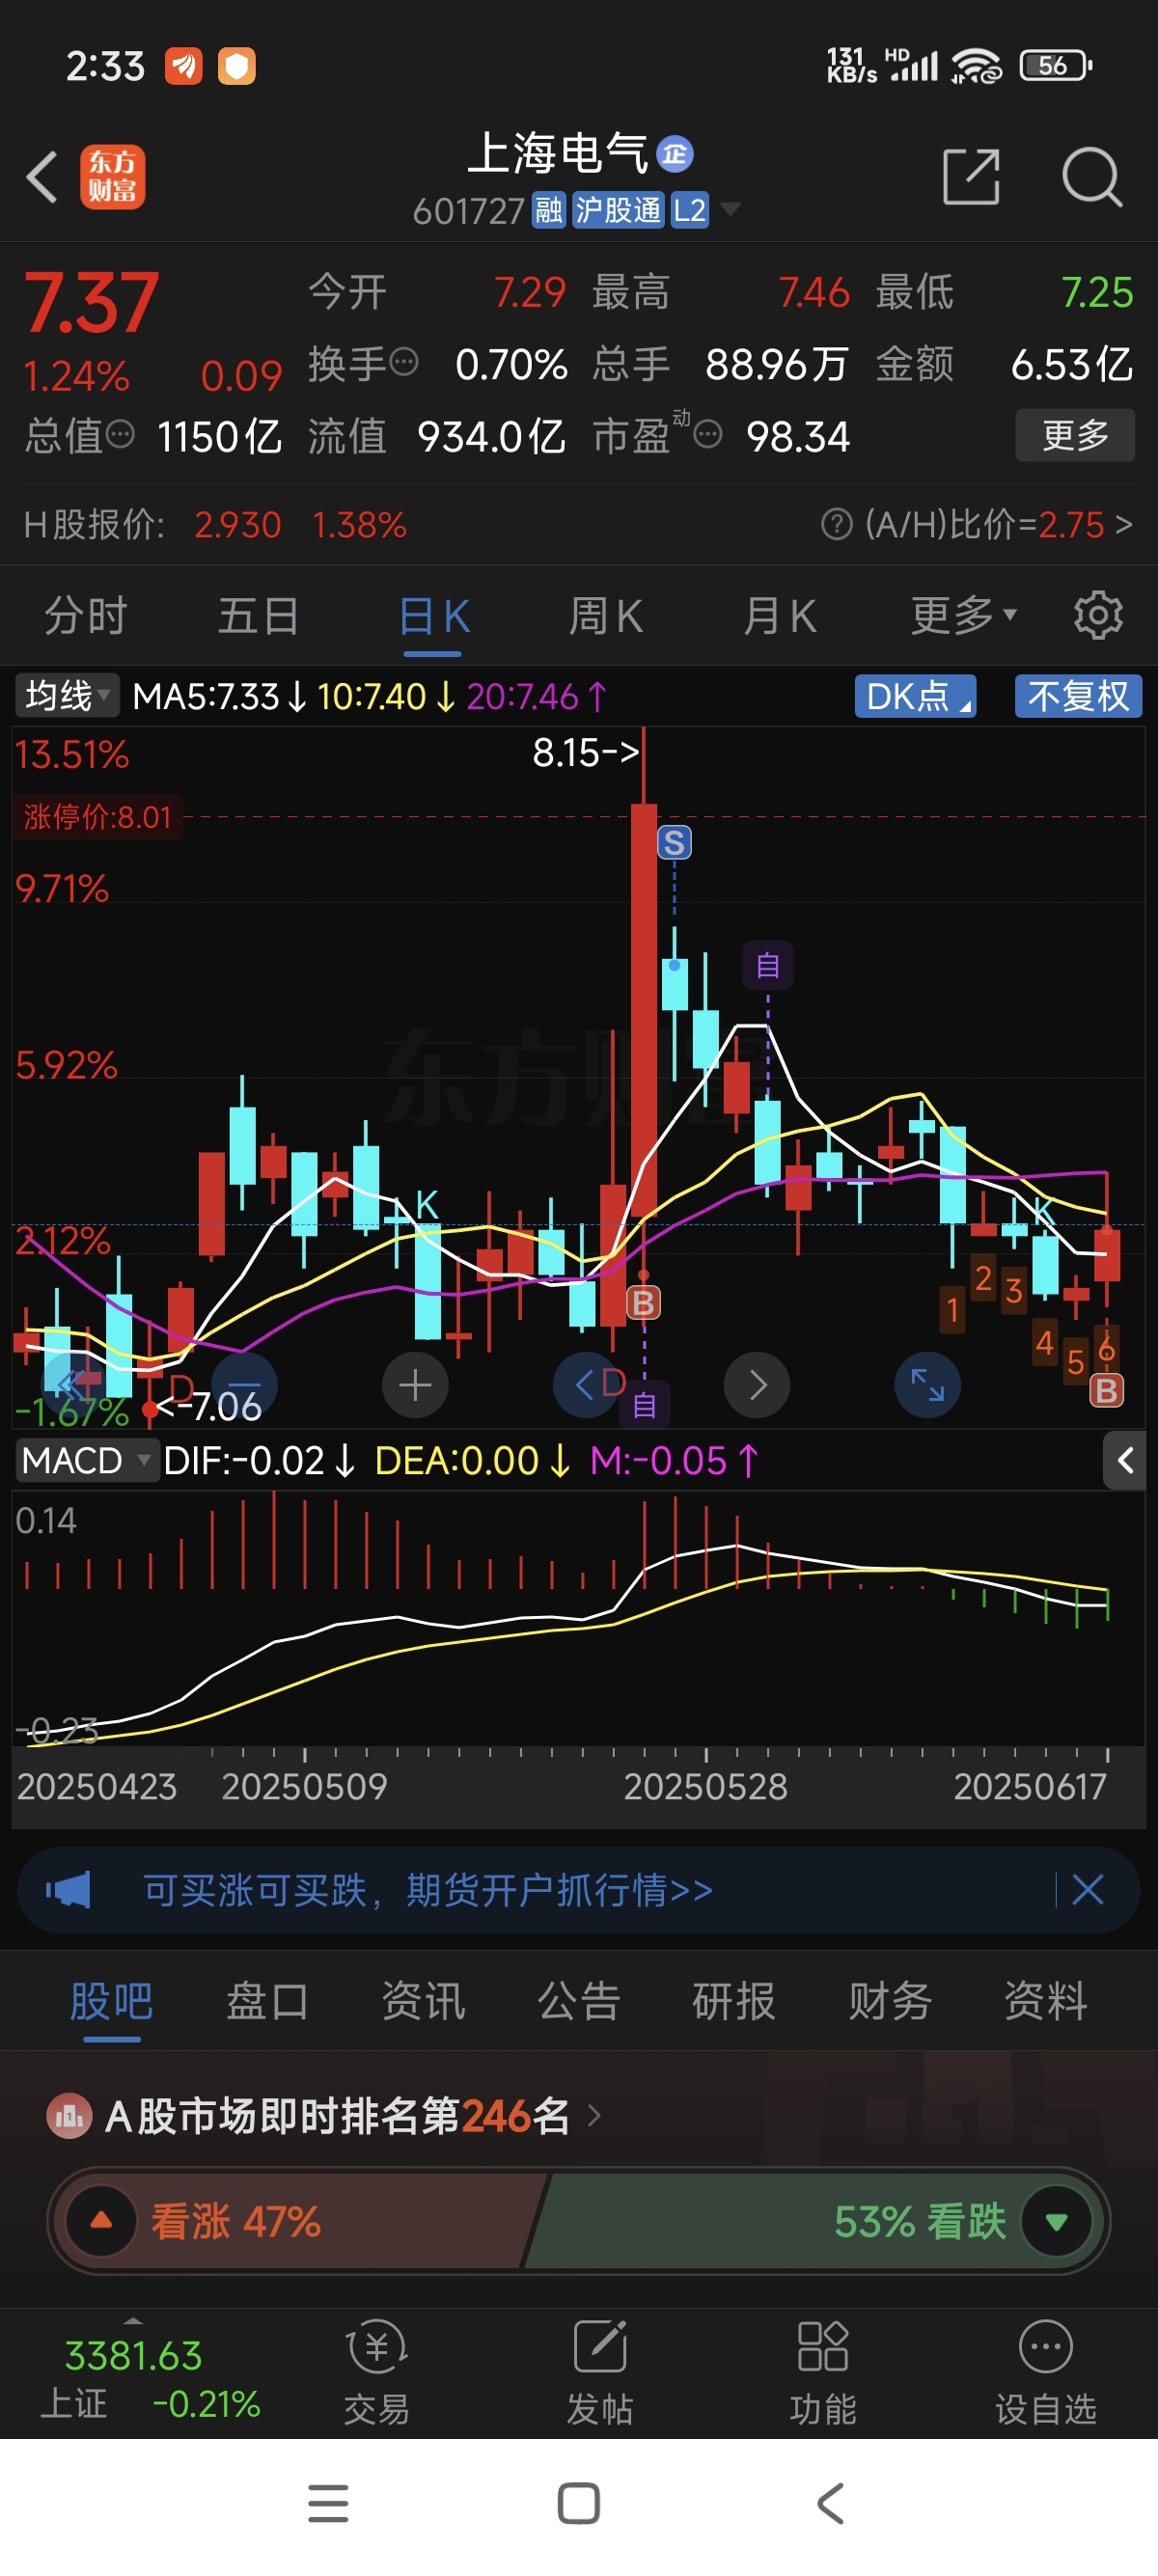Close the futures ad banner

click(x=1087, y=1890)
